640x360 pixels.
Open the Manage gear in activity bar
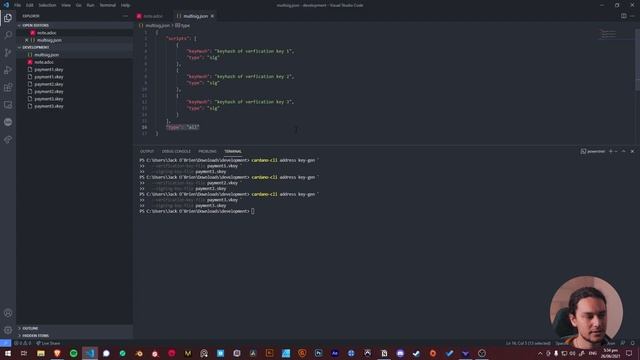point(8,330)
